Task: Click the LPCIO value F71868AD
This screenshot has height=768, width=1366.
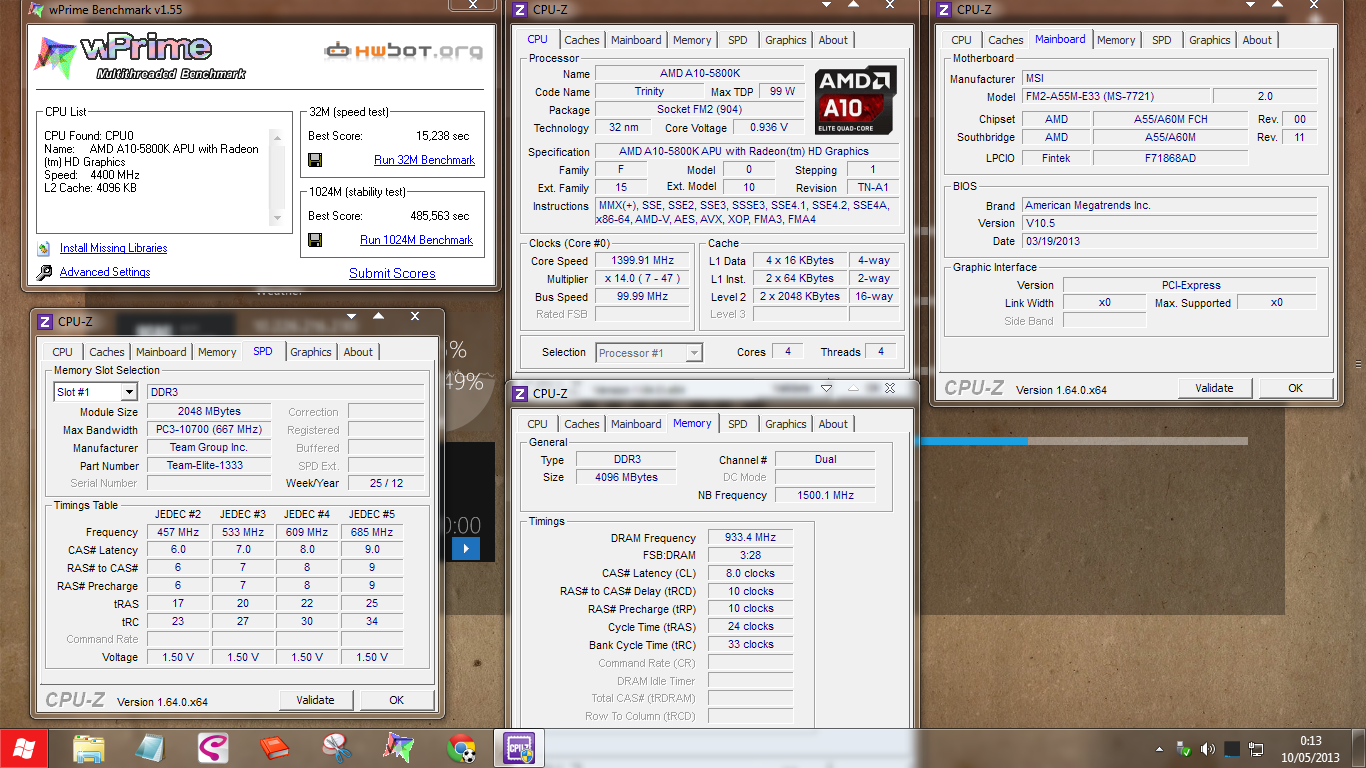Action: click(1170, 158)
